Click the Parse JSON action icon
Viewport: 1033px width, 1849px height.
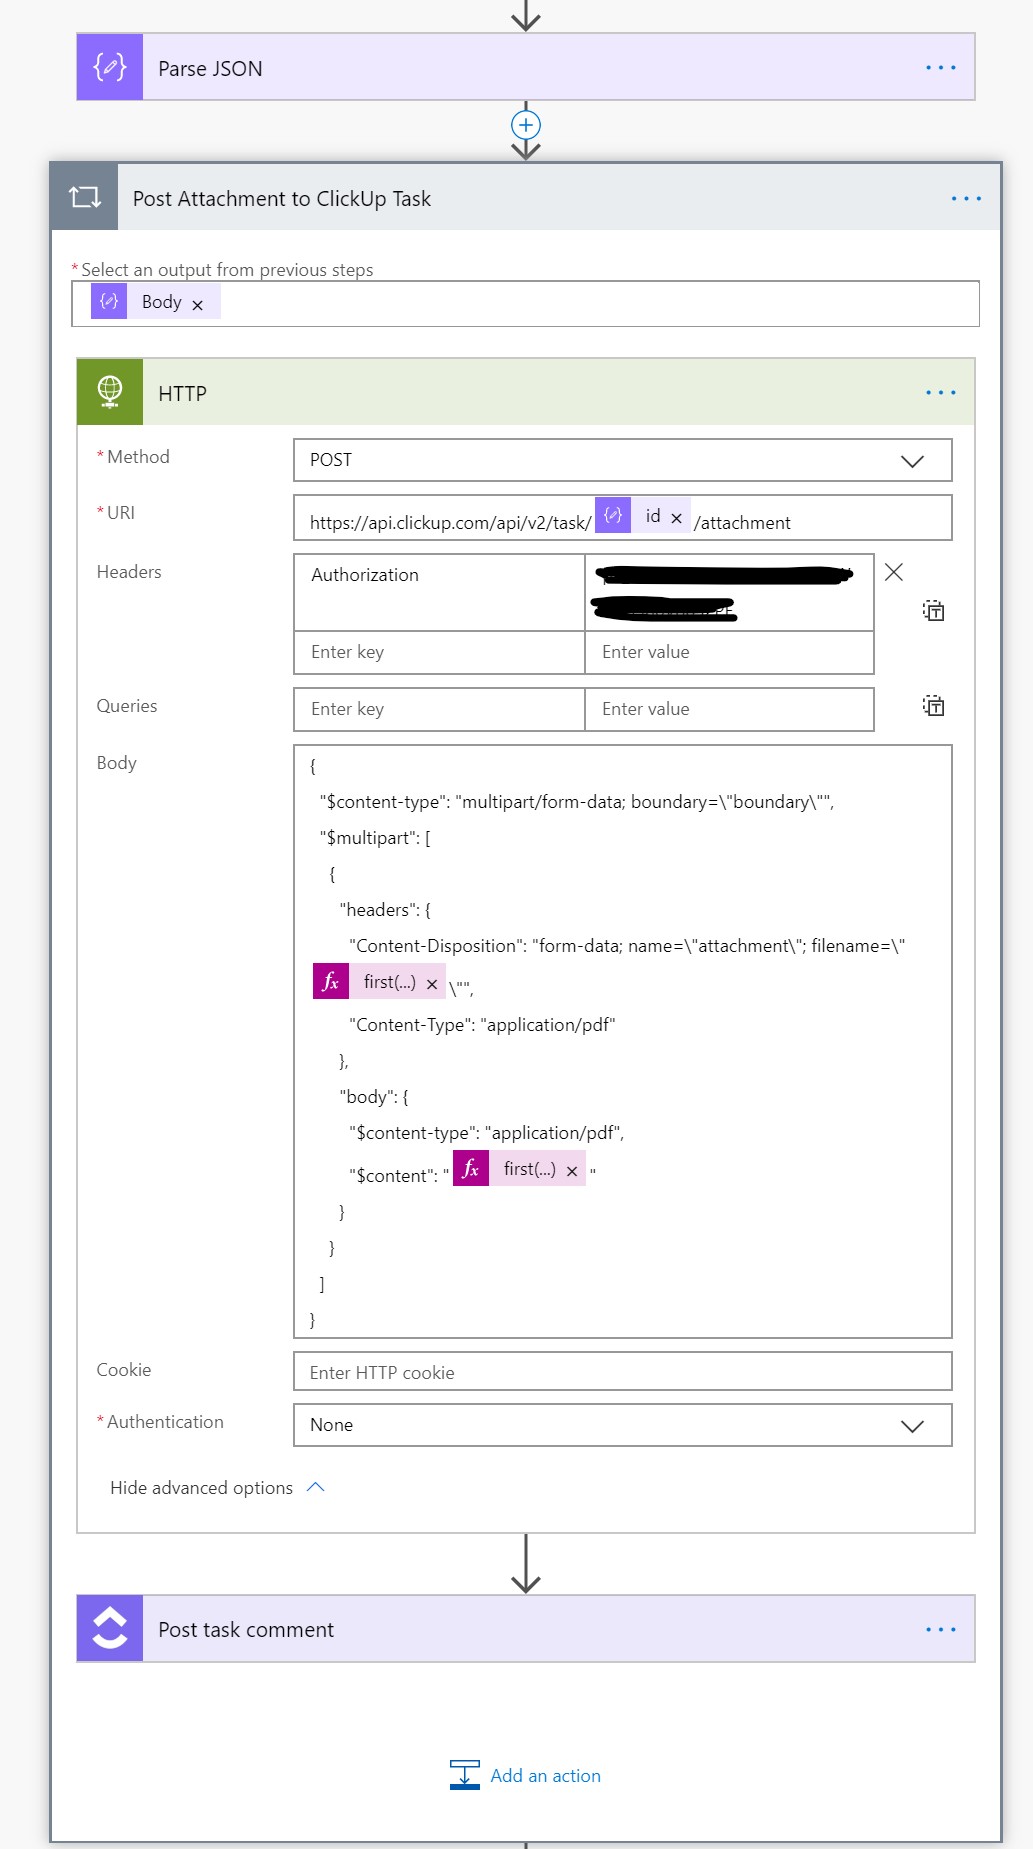pyautogui.click(x=110, y=67)
